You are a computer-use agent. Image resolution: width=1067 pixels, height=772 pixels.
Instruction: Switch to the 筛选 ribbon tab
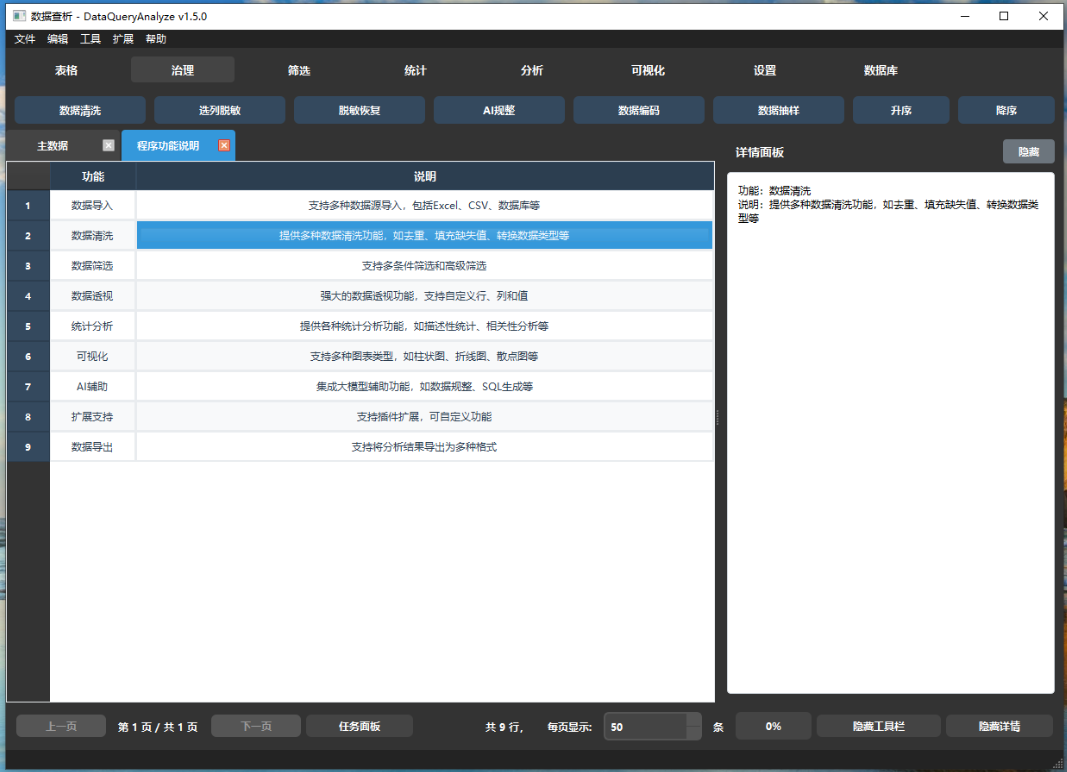tap(299, 70)
